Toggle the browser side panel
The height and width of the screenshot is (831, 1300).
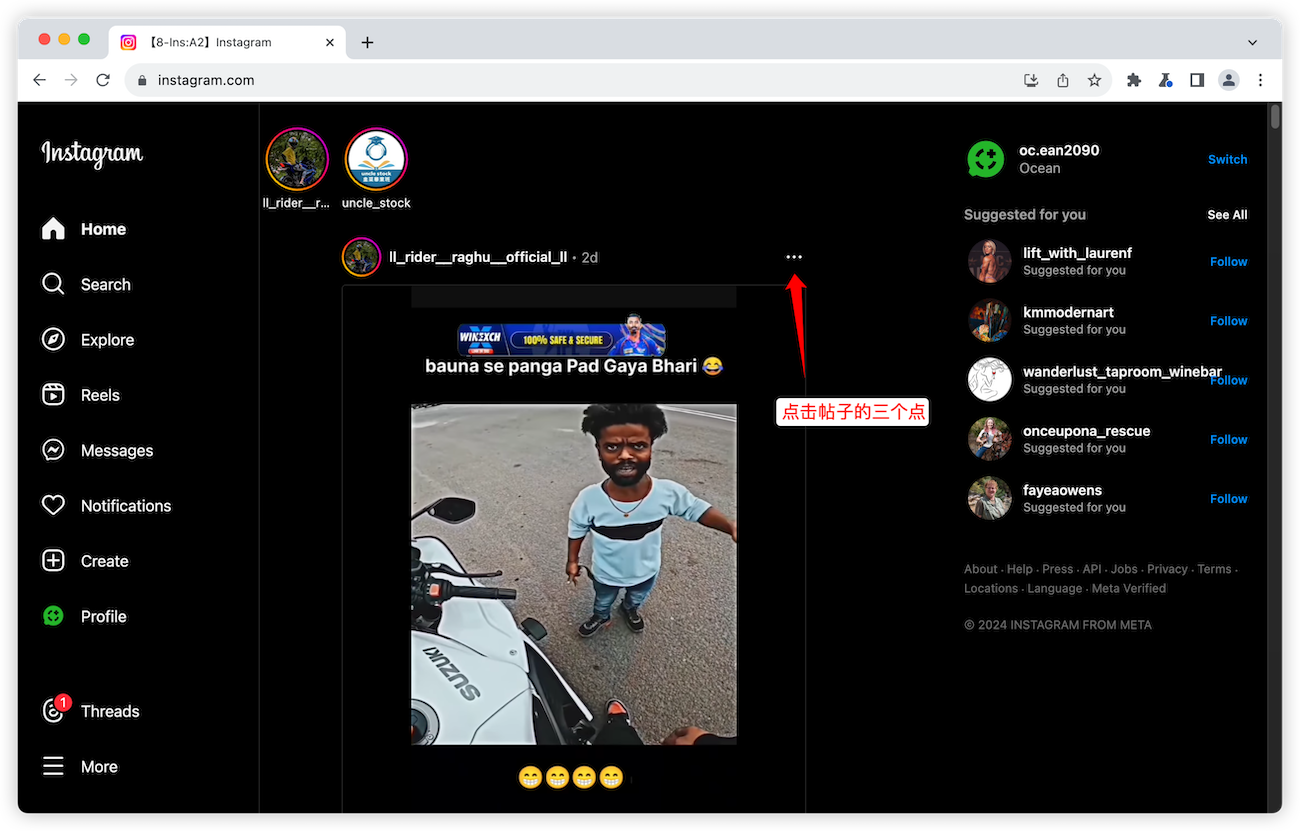pyautogui.click(x=1197, y=80)
